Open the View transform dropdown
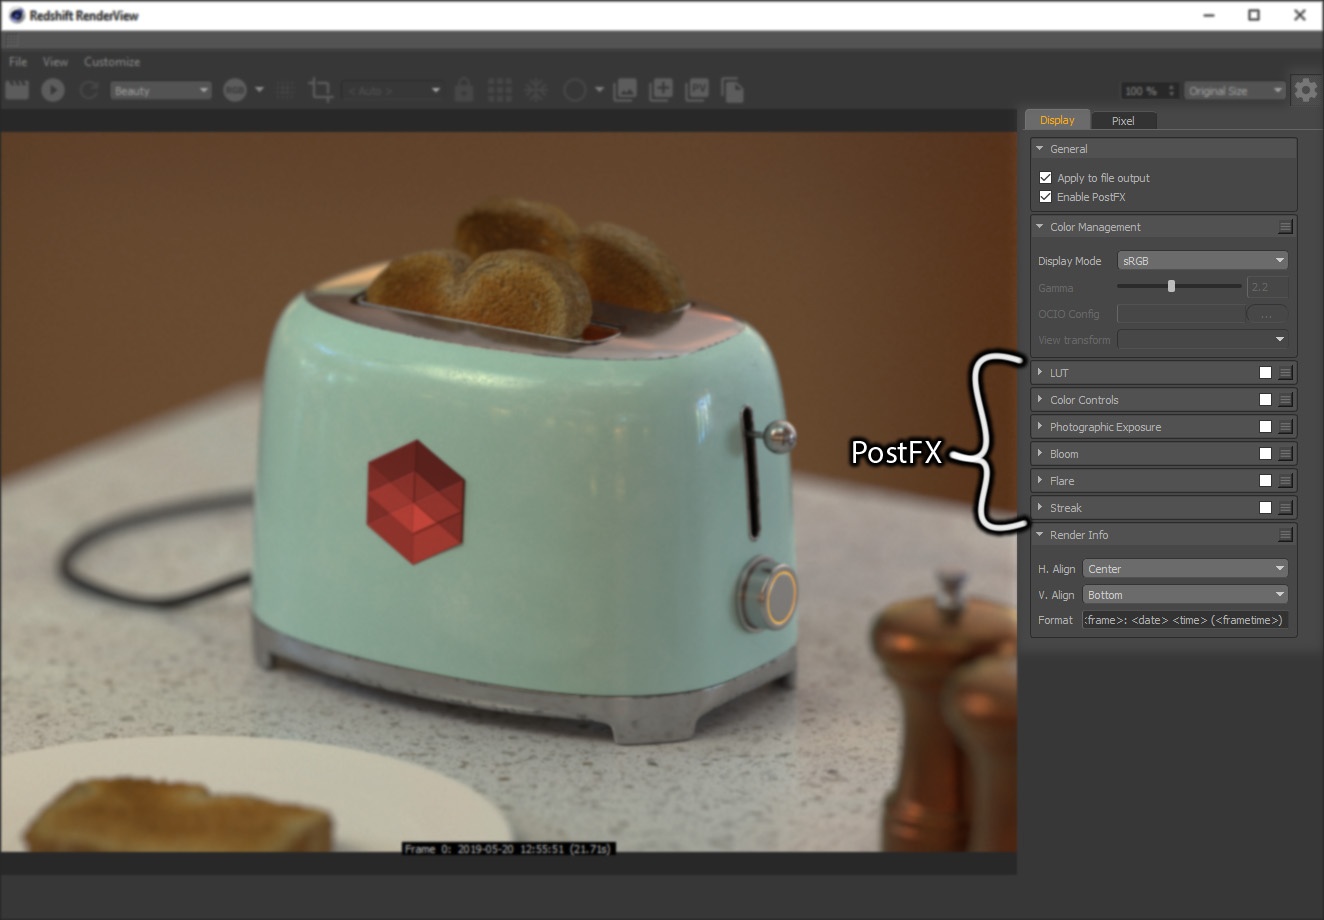The height and width of the screenshot is (920, 1324). 1203,340
